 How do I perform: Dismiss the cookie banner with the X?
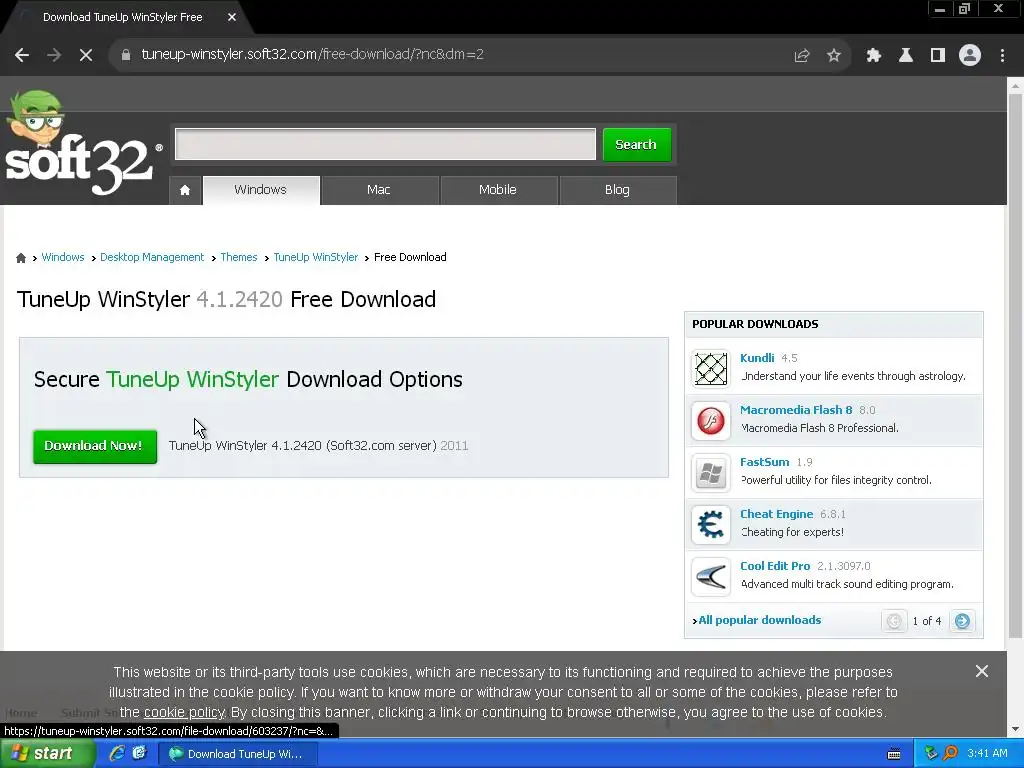point(982,671)
